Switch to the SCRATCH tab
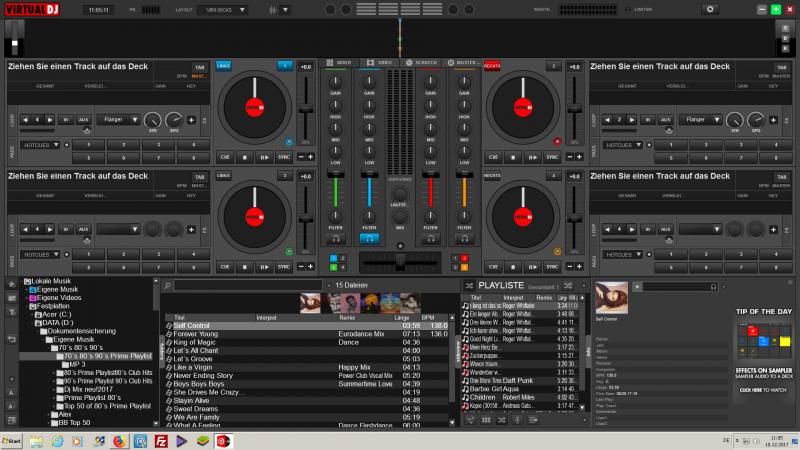 pyautogui.click(x=421, y=63)
